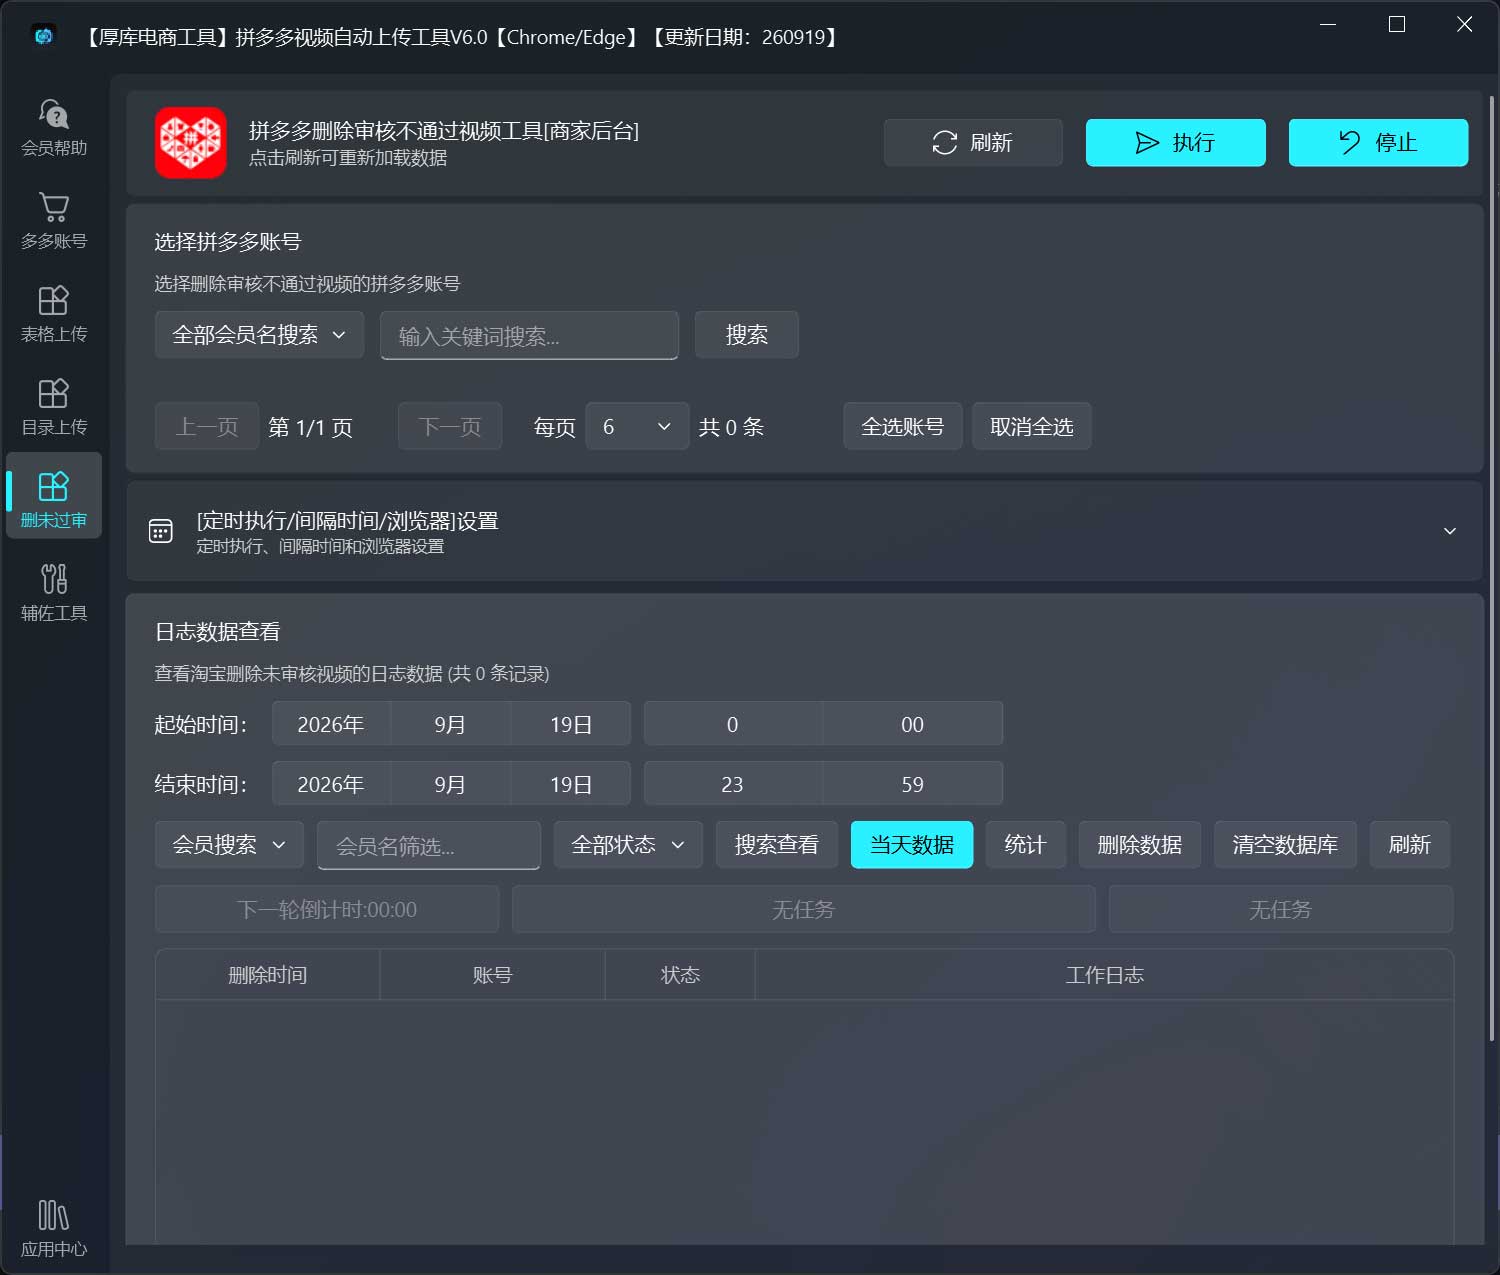The width and height of the screenshot is (1500, 1275).
Task: Go to 上一页 of accounts
Action: (x=207, y=427)
